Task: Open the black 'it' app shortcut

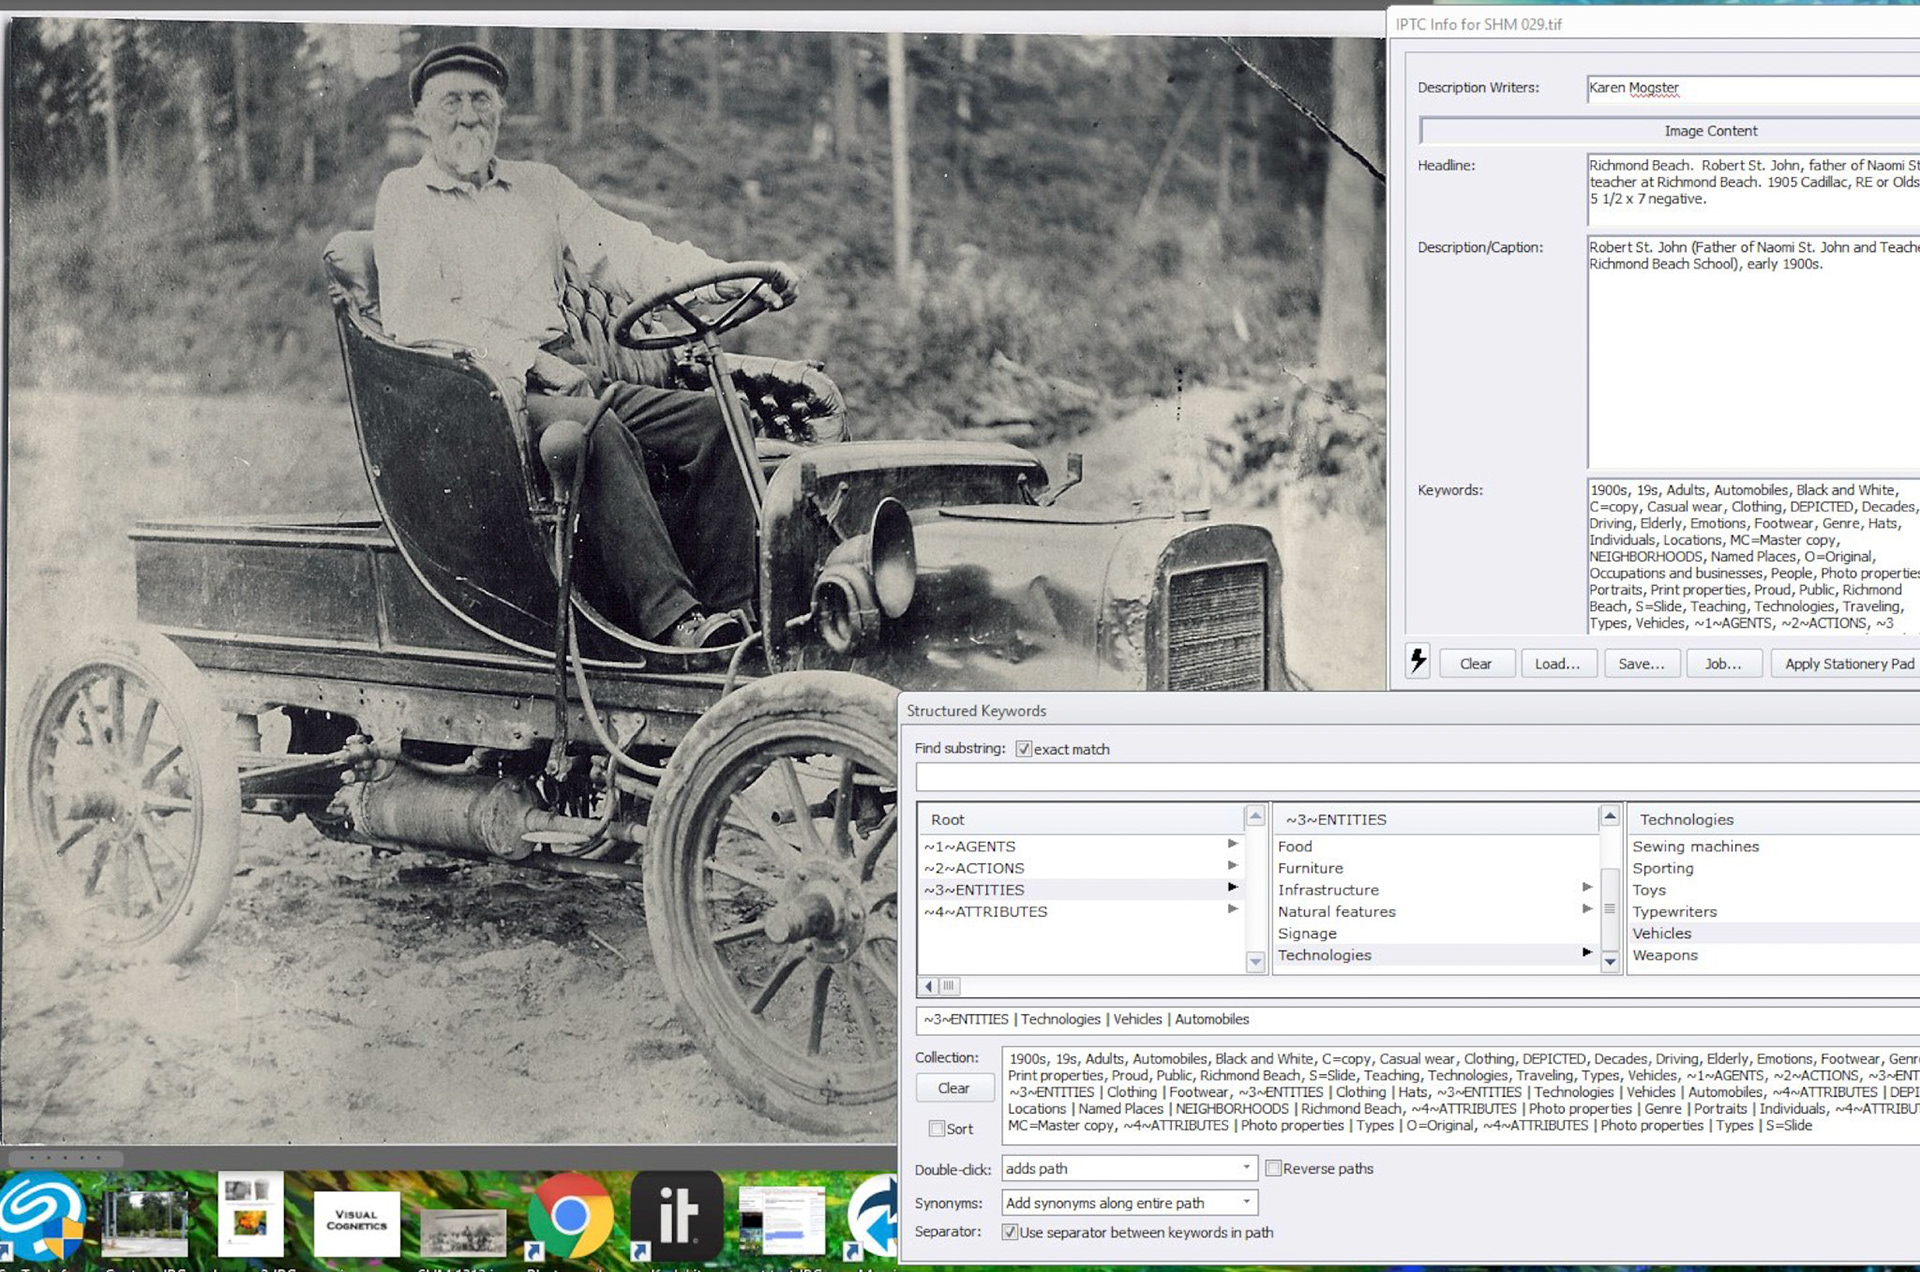Action: tap(677, 1216)
